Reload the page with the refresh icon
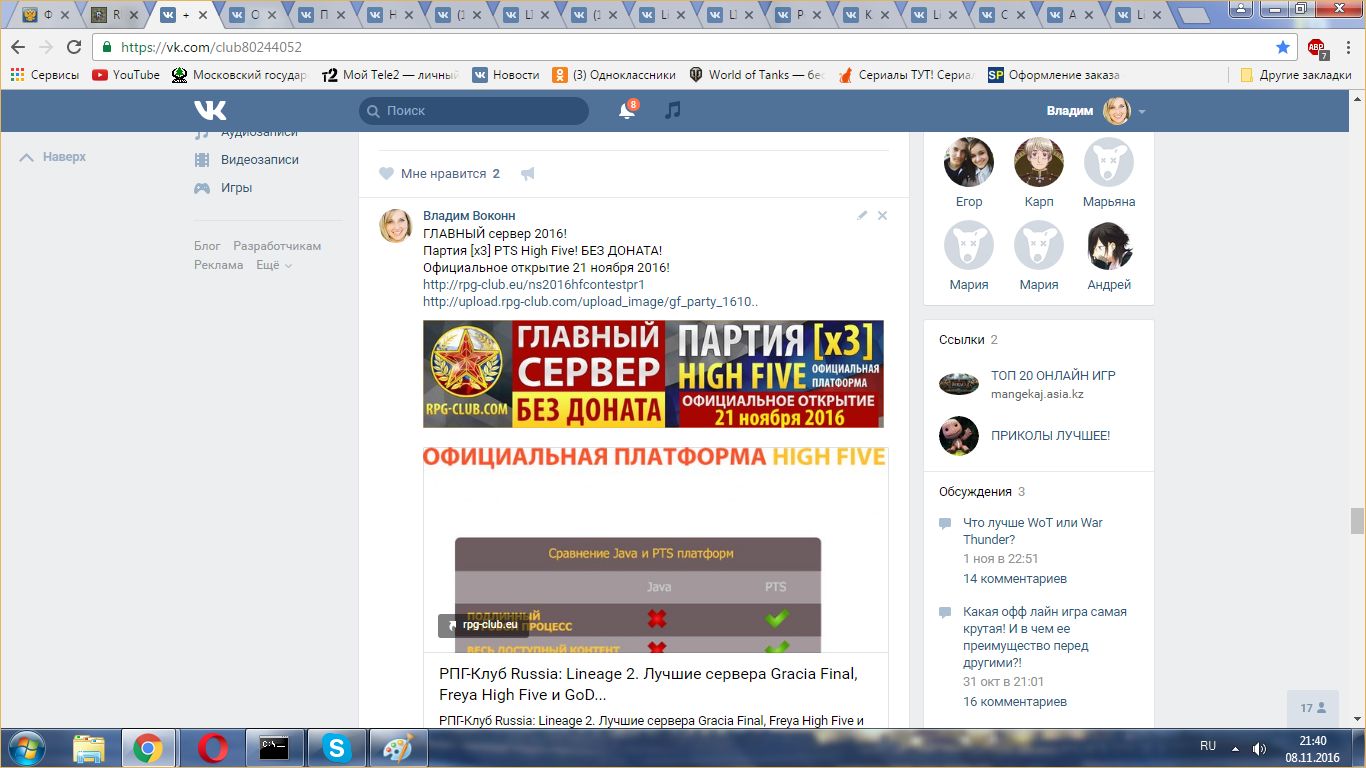This screenshot has width=1366, height=768. 74,47
